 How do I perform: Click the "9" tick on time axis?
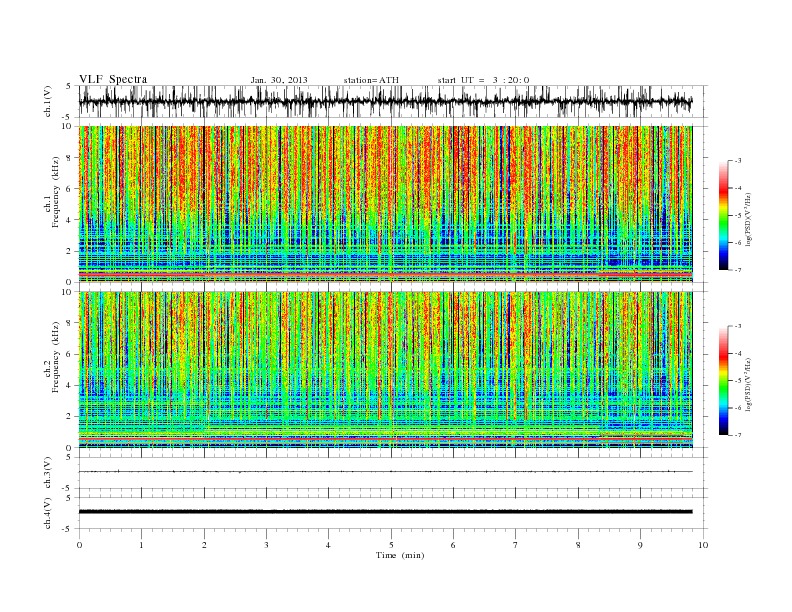(640, 545)
